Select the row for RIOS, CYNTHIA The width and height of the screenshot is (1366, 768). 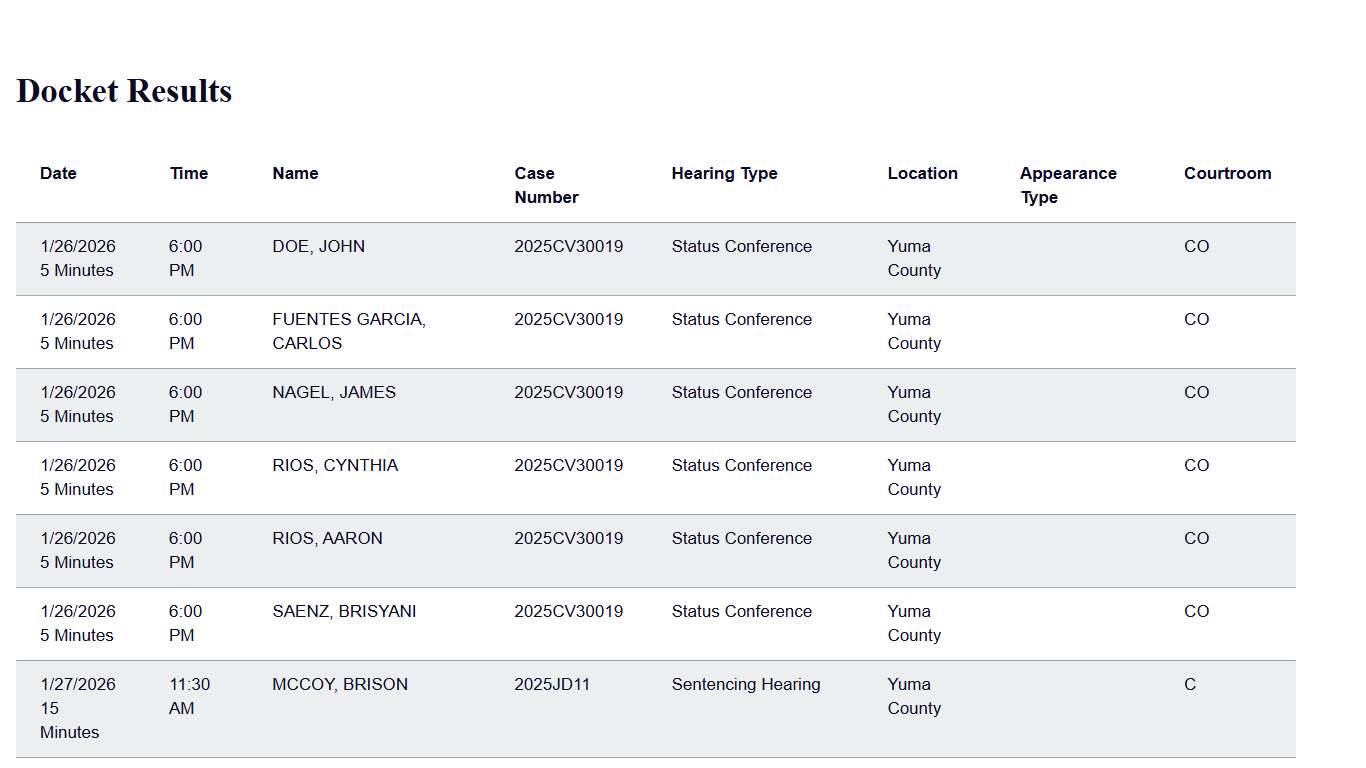point(336,465)
